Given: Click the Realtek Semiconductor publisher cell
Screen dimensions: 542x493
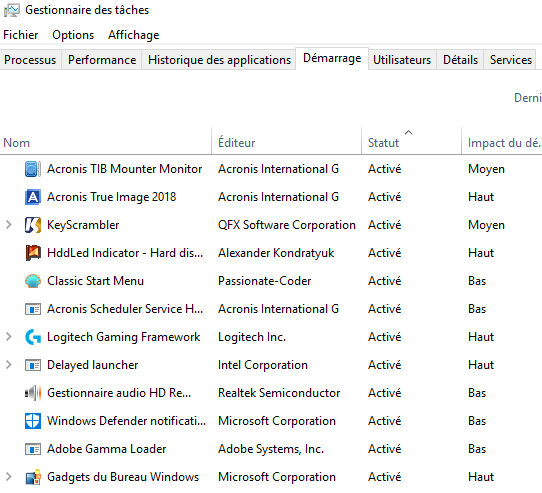Looking at the screenshot, I should click(x=279, y=393).
